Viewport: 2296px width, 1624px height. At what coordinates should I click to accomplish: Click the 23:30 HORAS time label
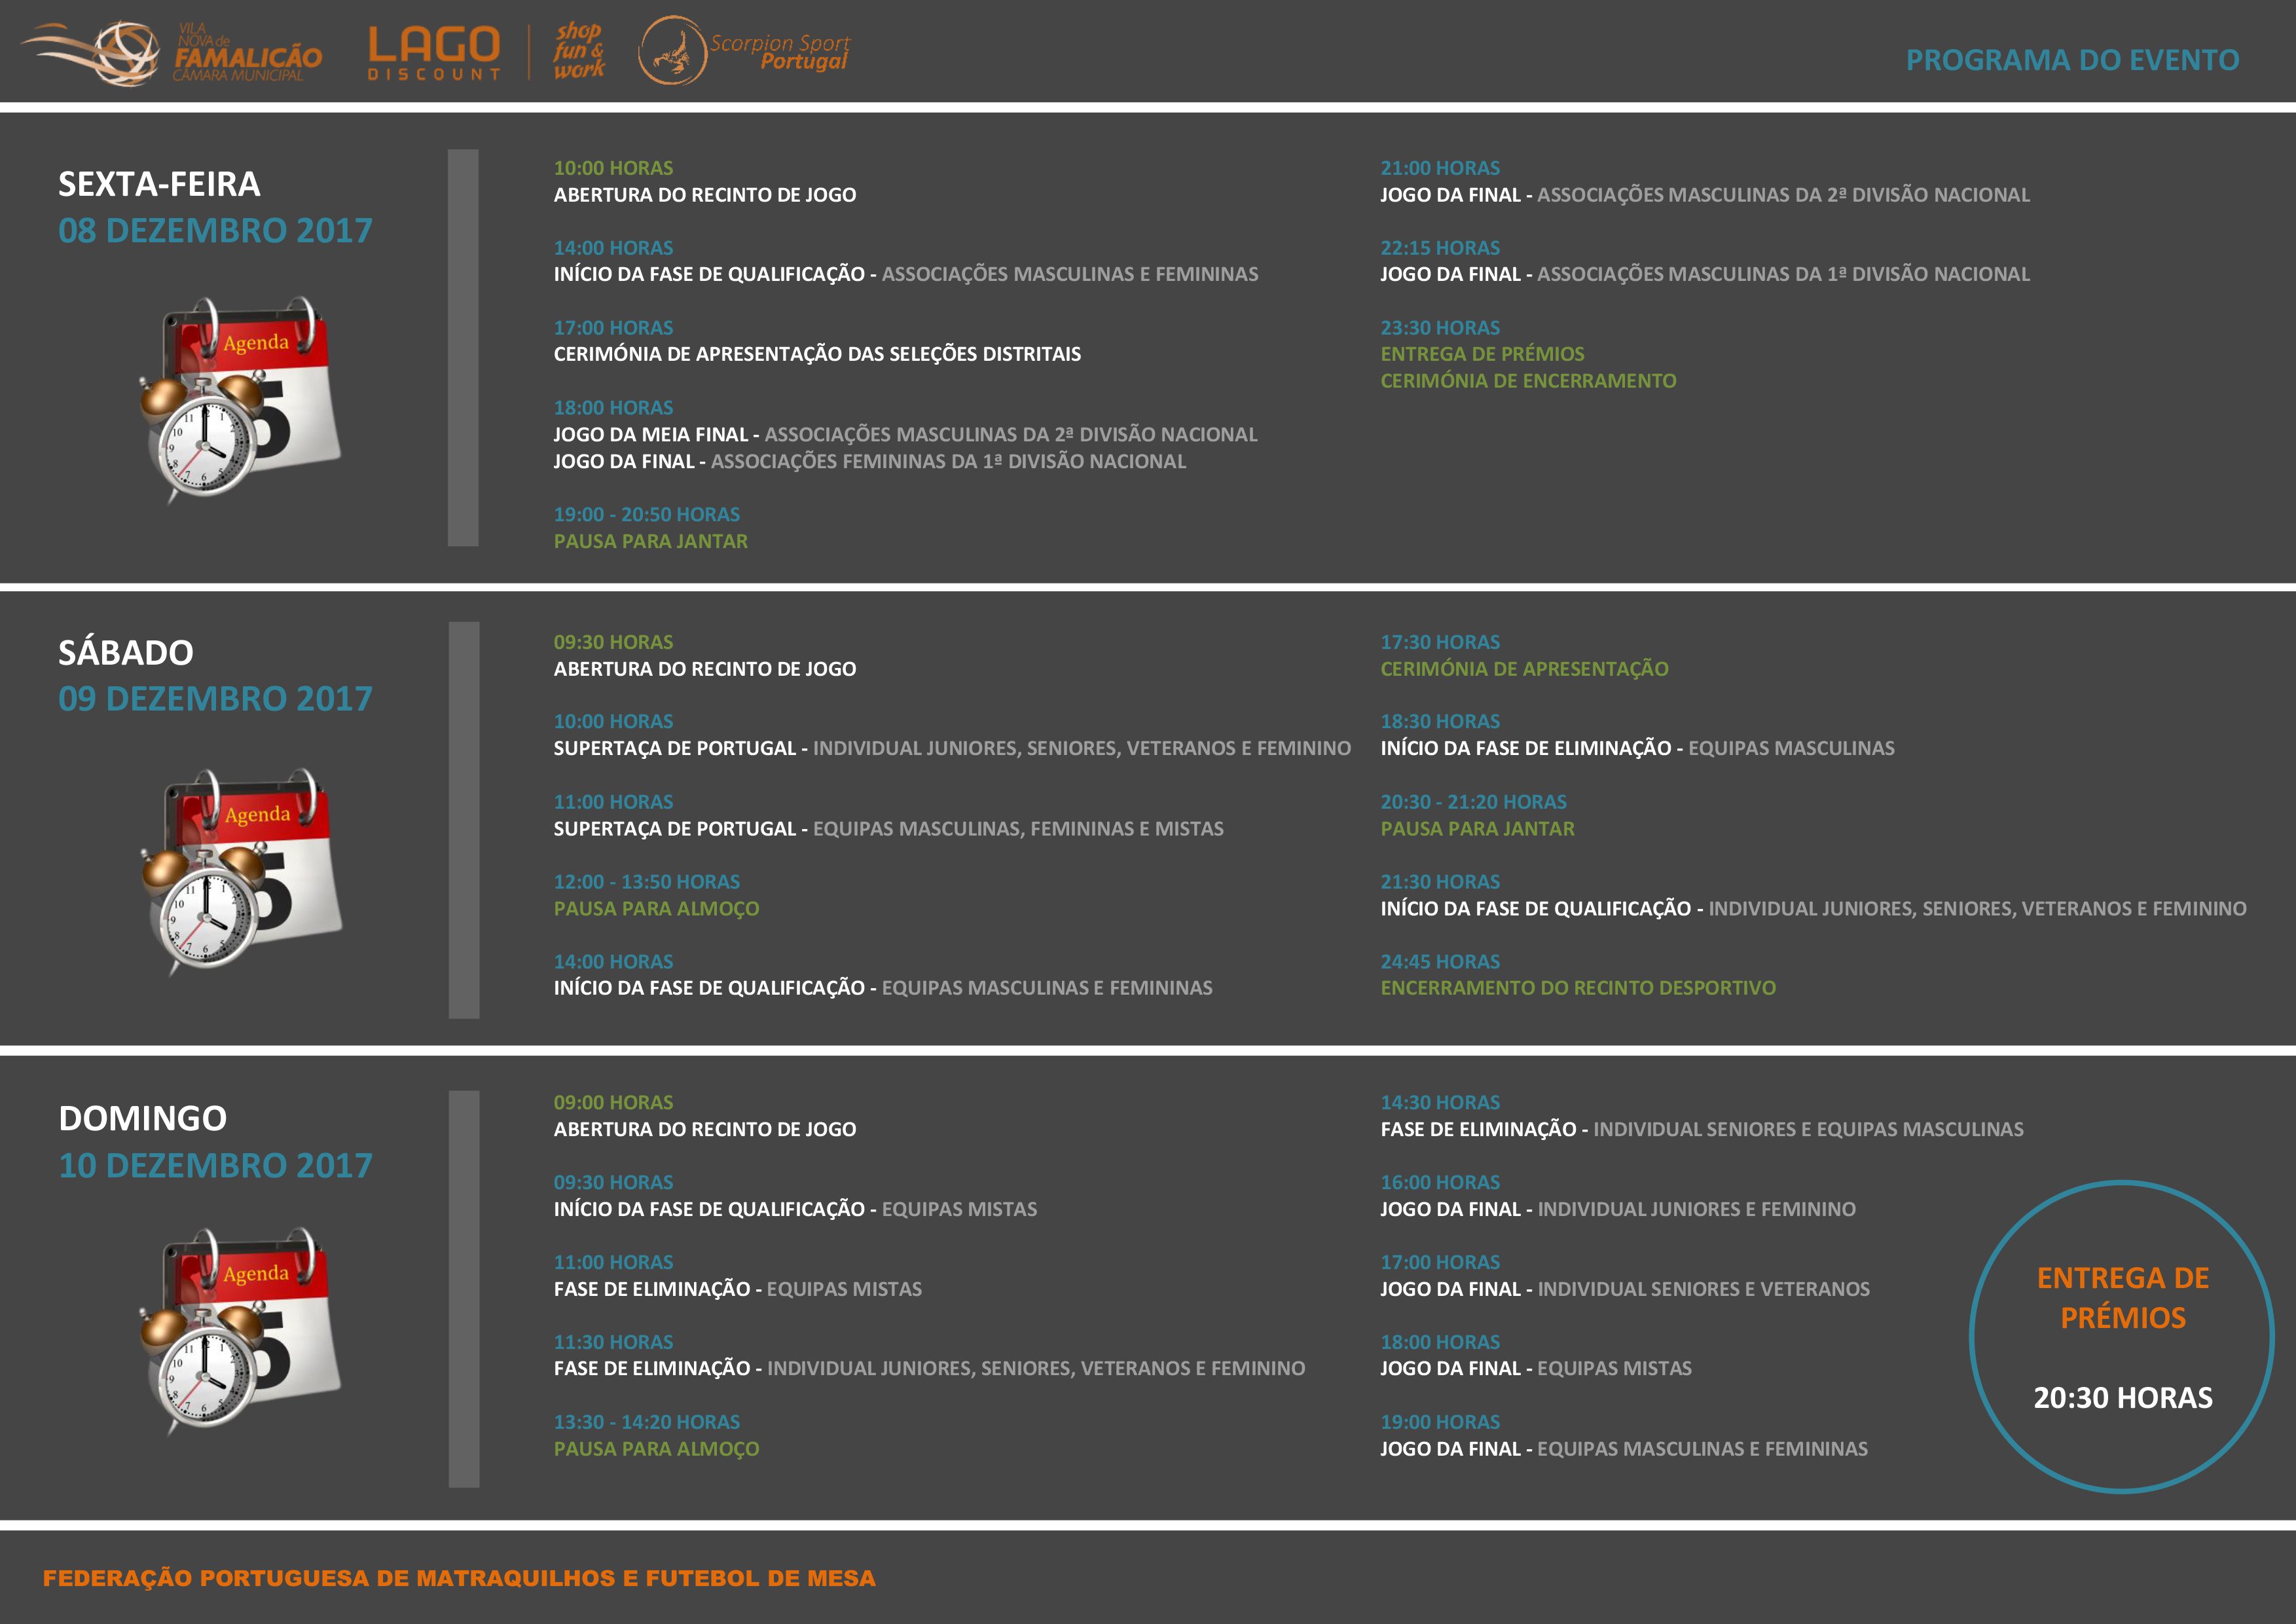[x=1440, y=328]
